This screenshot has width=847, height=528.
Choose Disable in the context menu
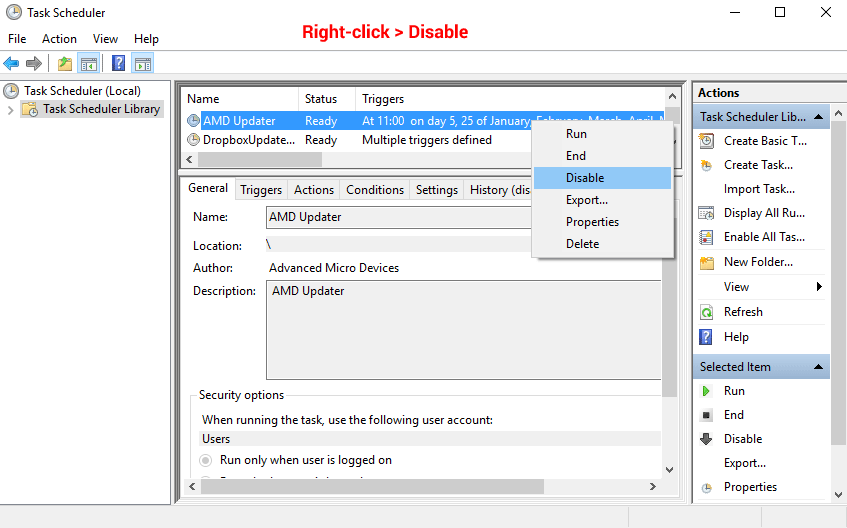point(602,178)
